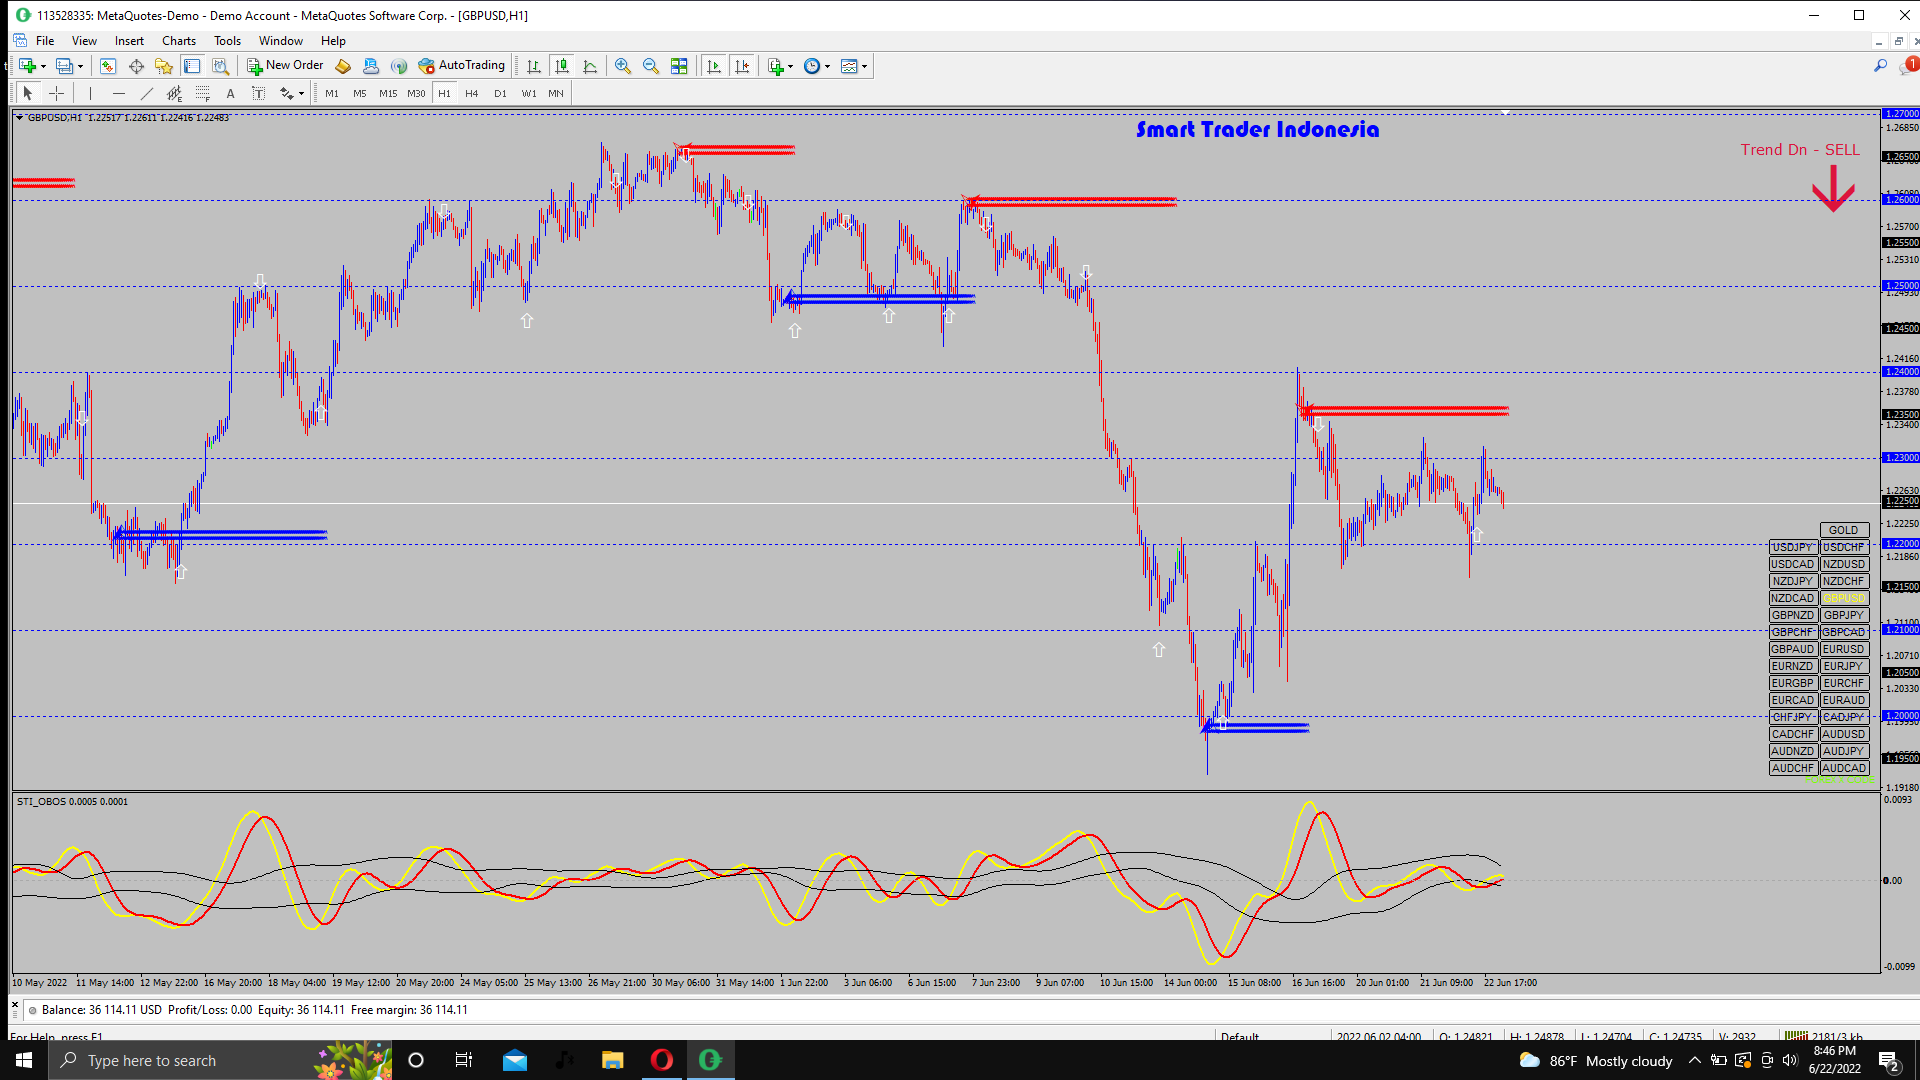
Task: Select the Crosshair cursor tool
Action: click(x=57, y=93)
